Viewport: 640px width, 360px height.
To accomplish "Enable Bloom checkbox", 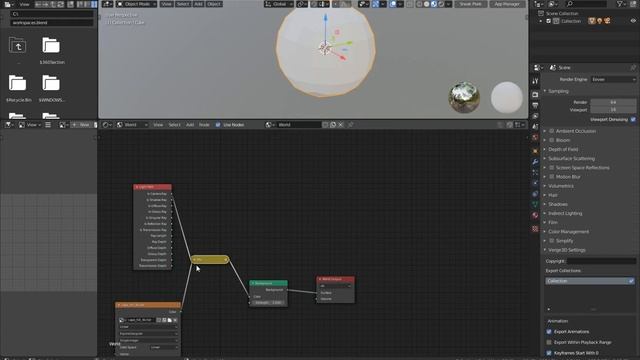I will tap(551, 140).
